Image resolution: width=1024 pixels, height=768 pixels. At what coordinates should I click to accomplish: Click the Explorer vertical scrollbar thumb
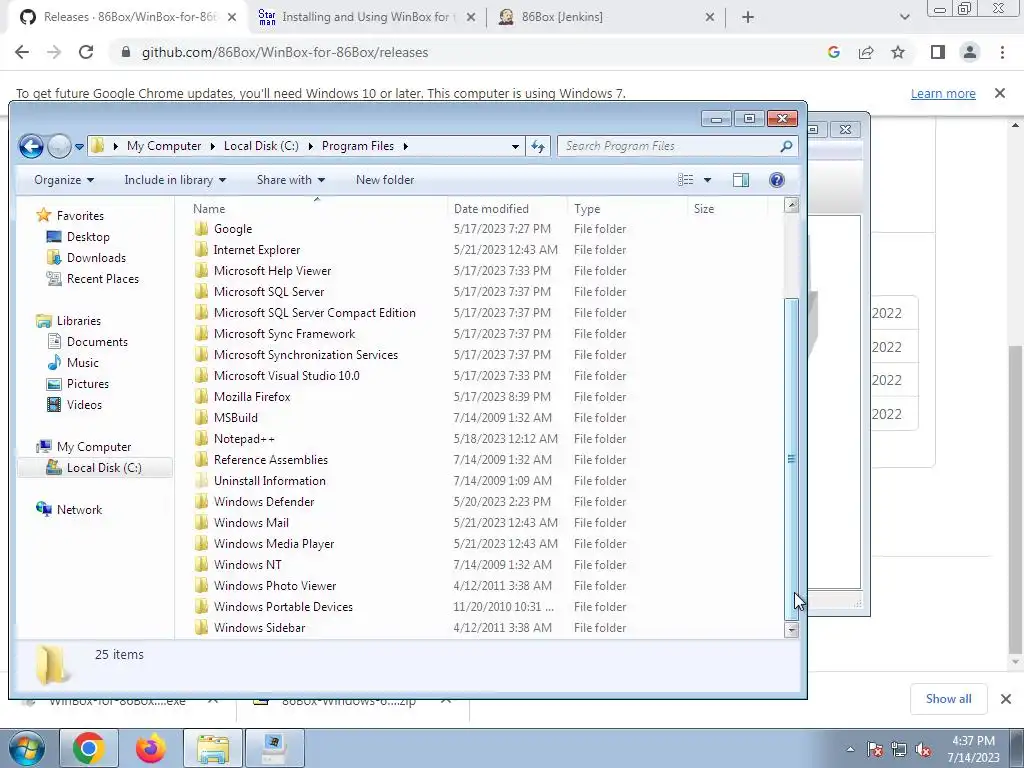792,459
